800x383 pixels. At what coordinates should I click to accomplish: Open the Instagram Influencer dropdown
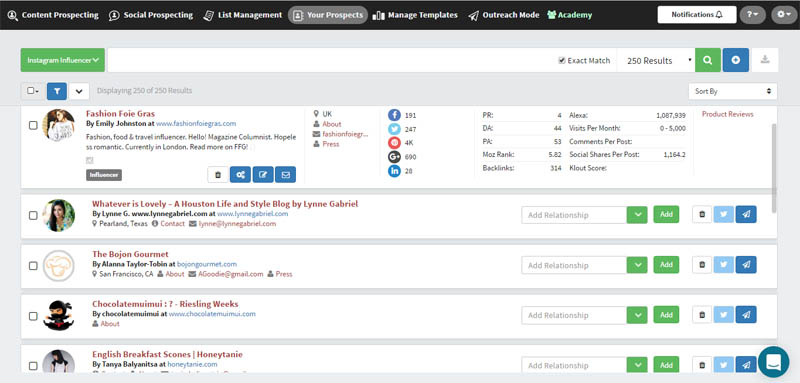[63, 60]
